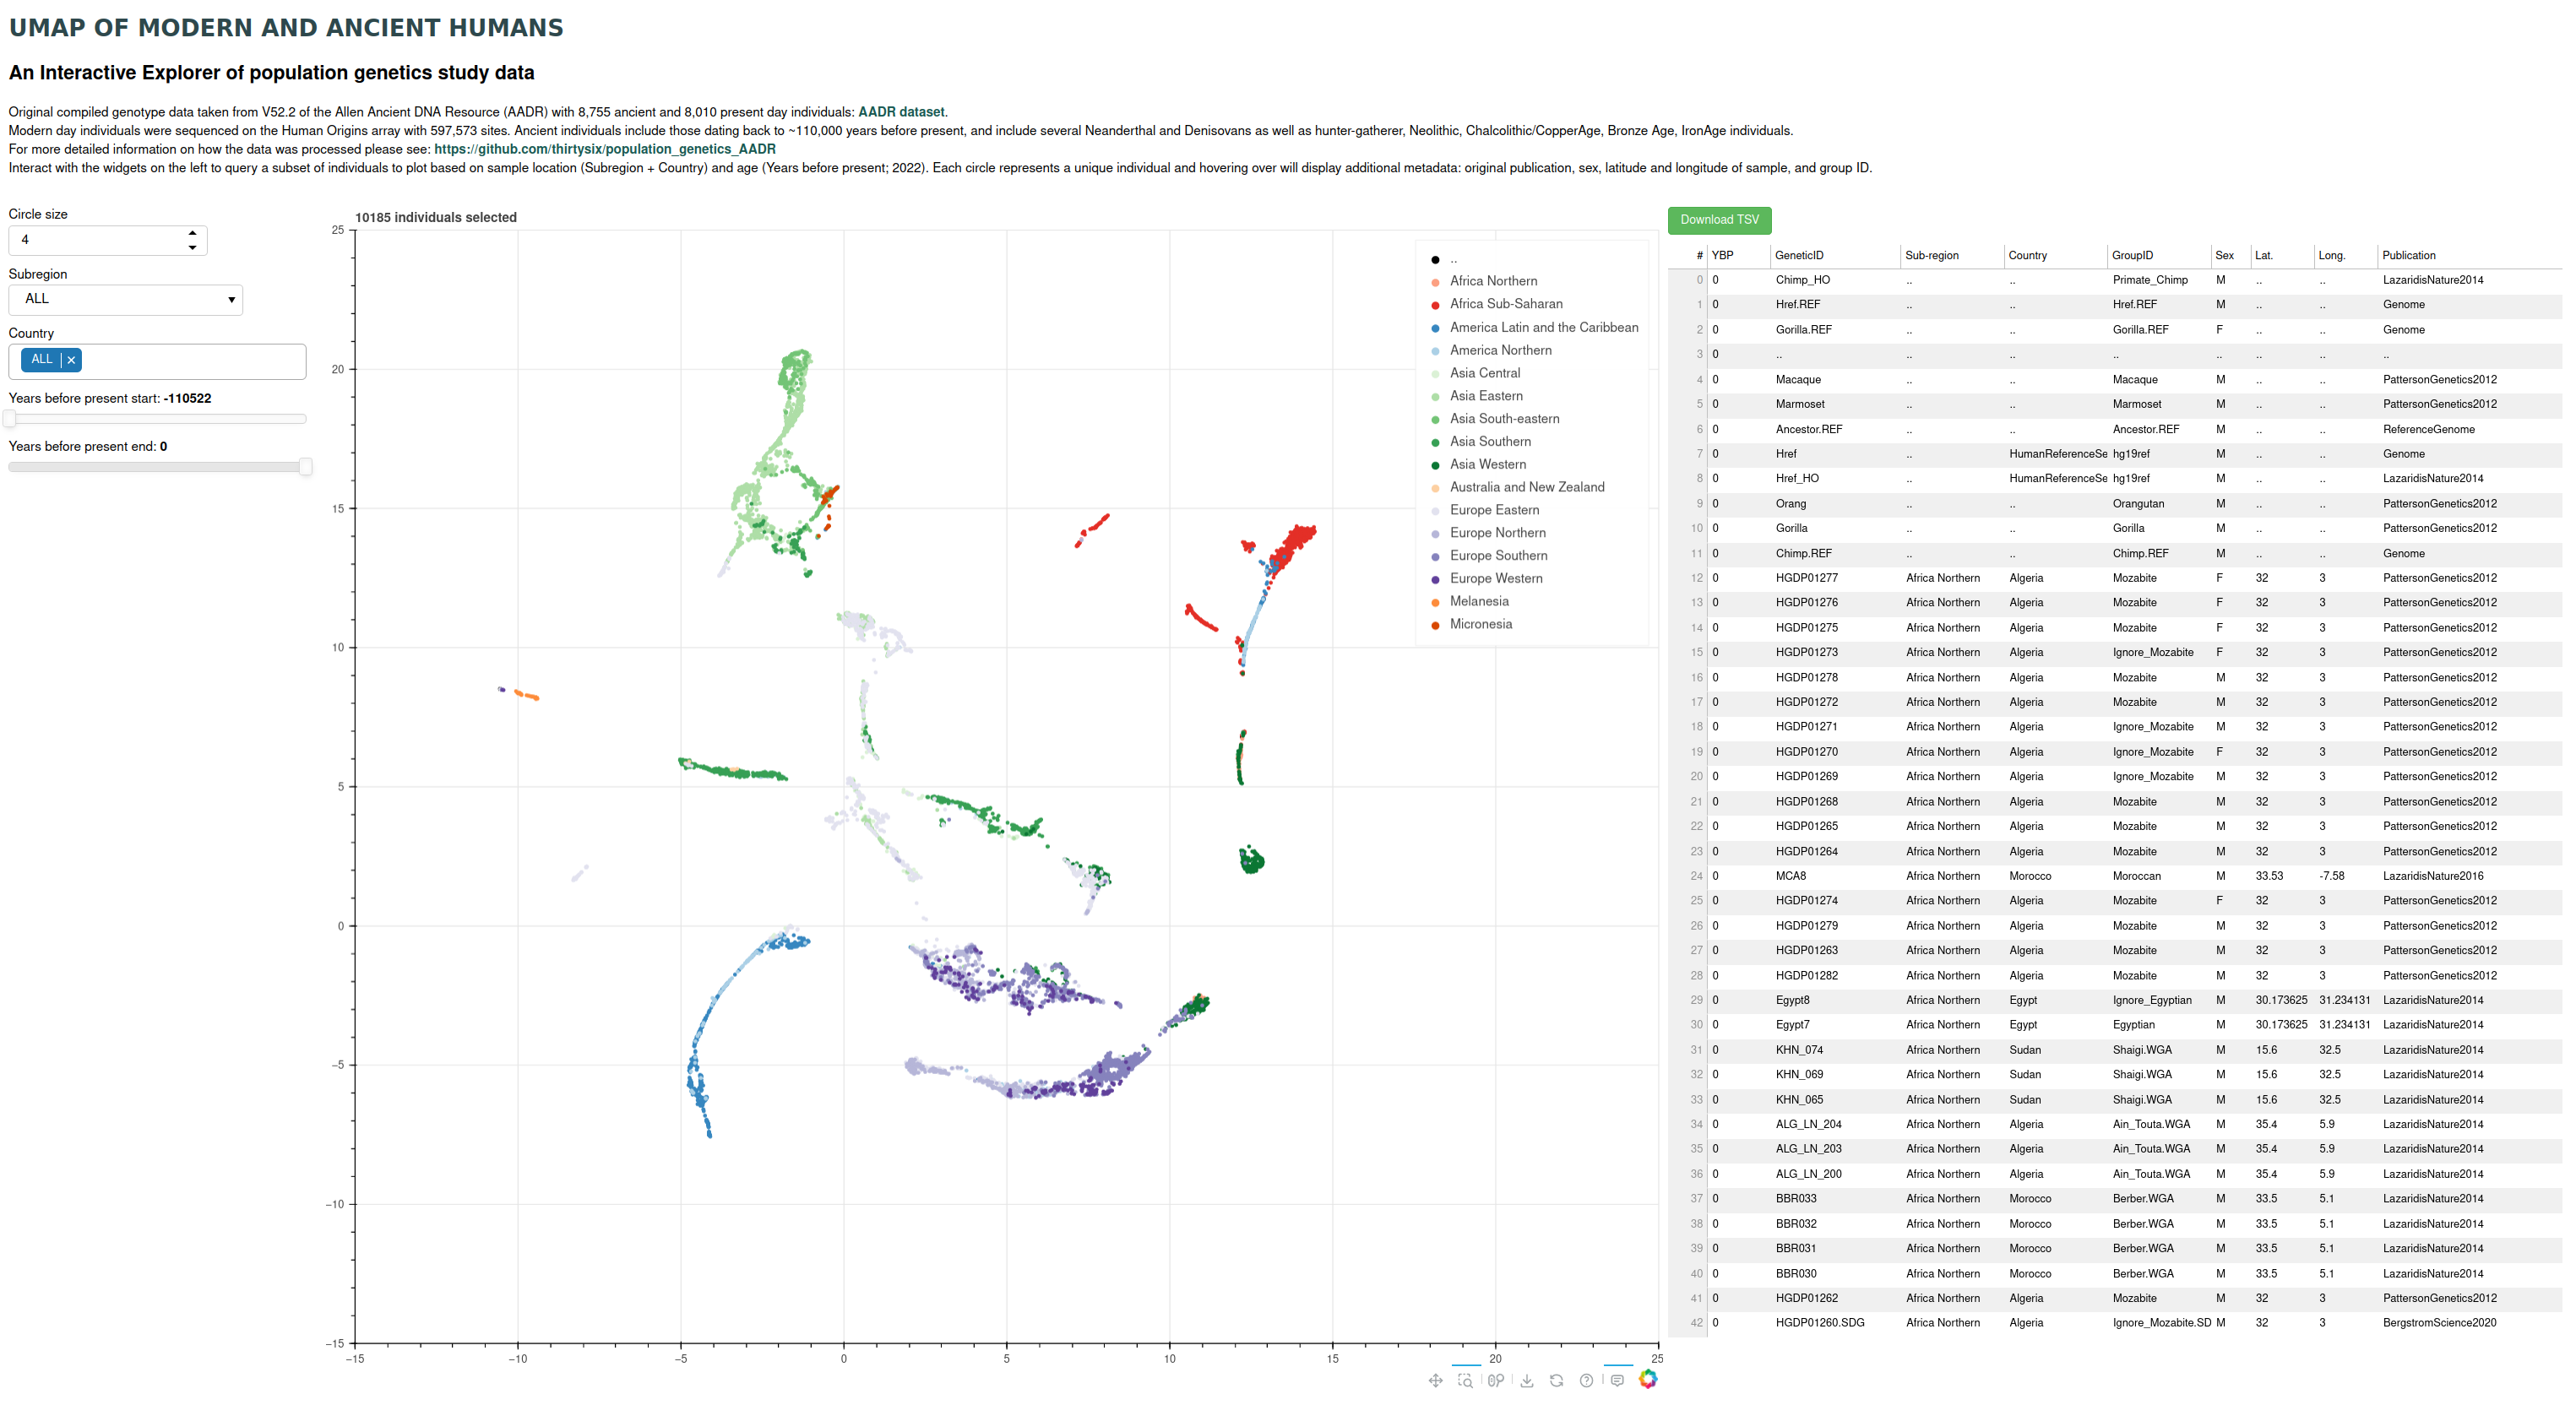
Task: Increase Circle size with up arrow
Action: (192, 233)
